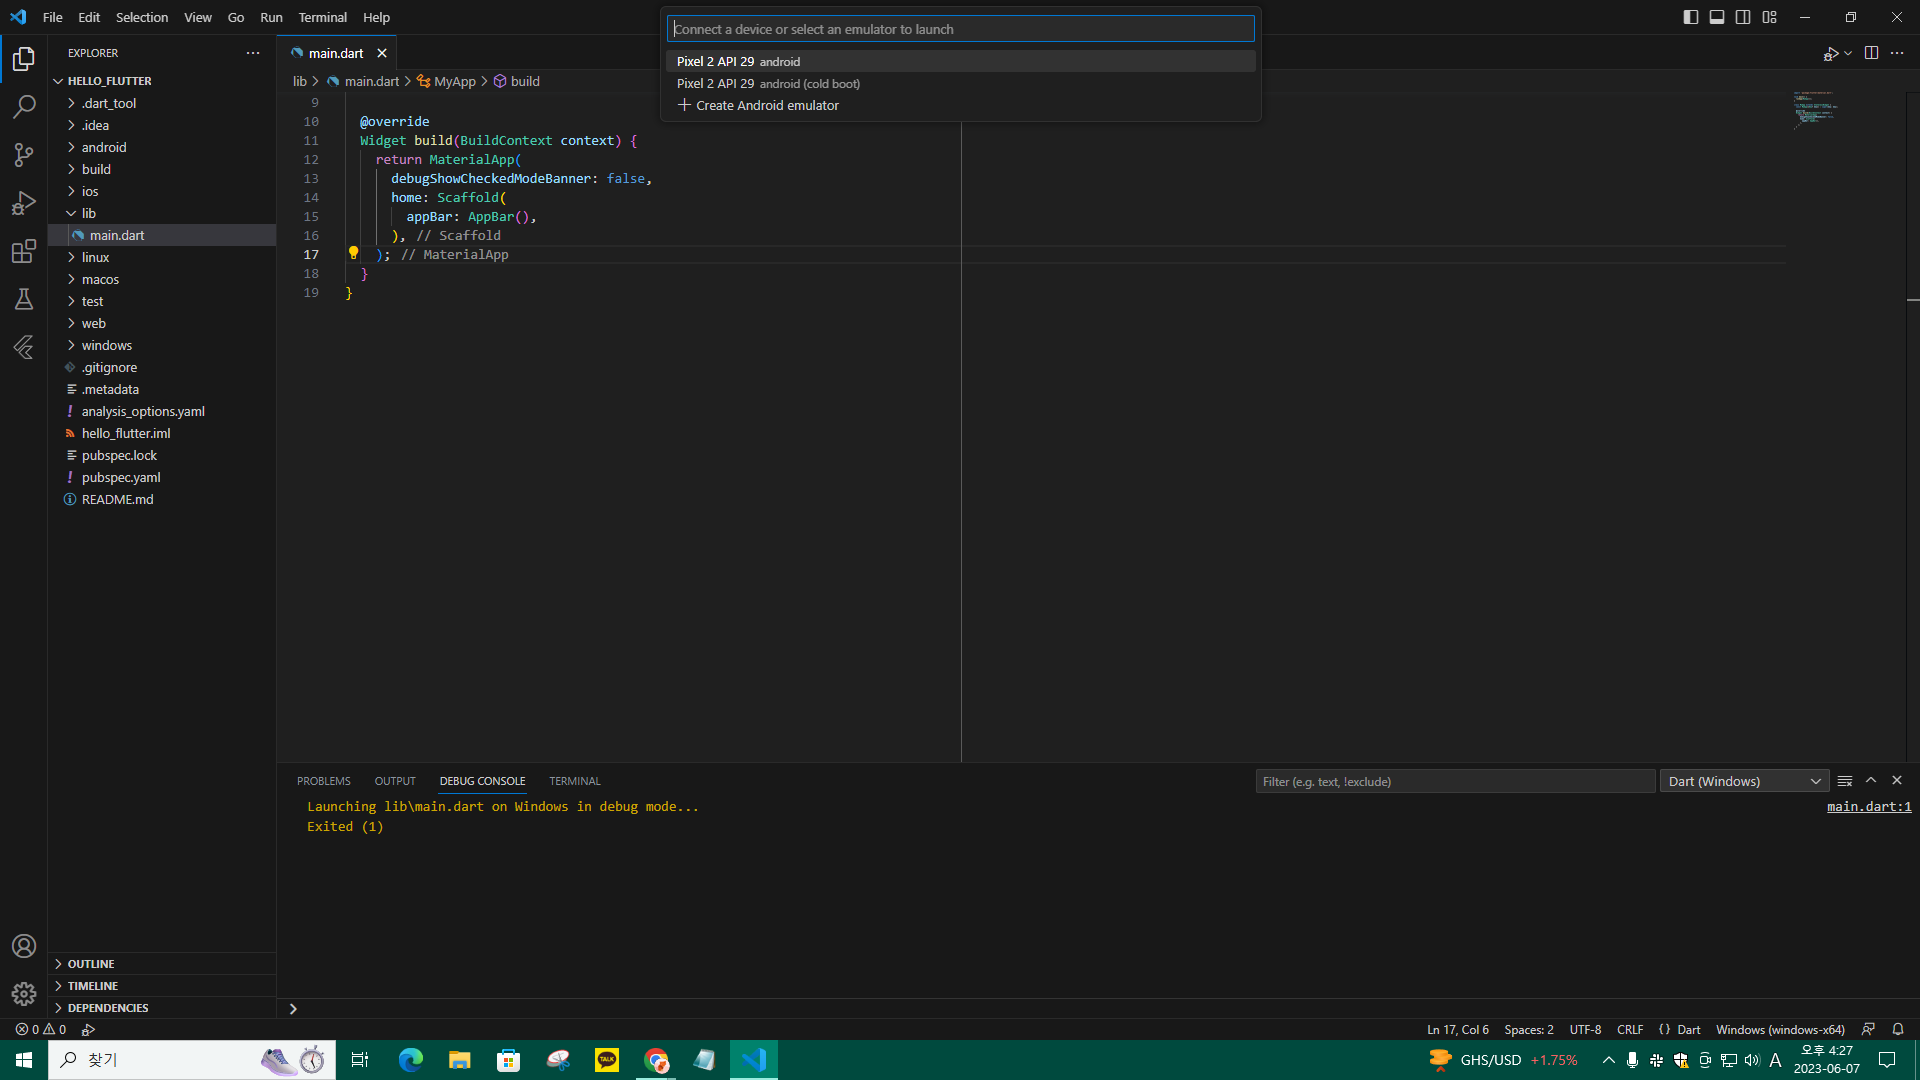
Task: Expand the OUTLINE section
Action: 162,964
